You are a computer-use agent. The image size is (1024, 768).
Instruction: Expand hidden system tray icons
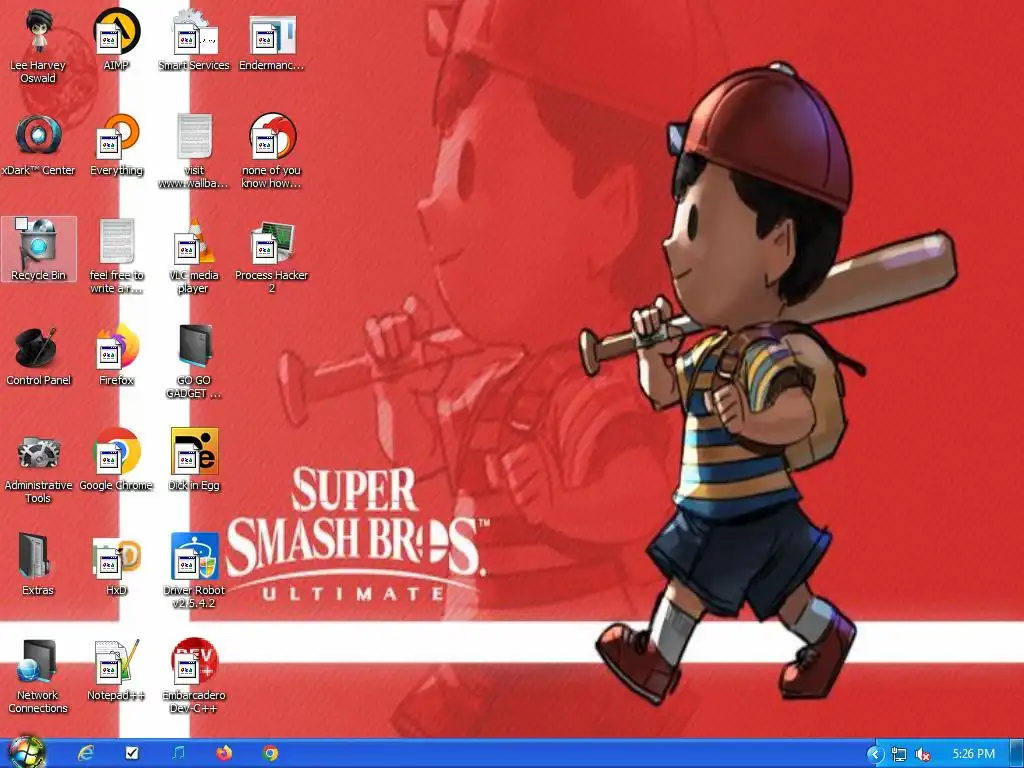(875, 754)
